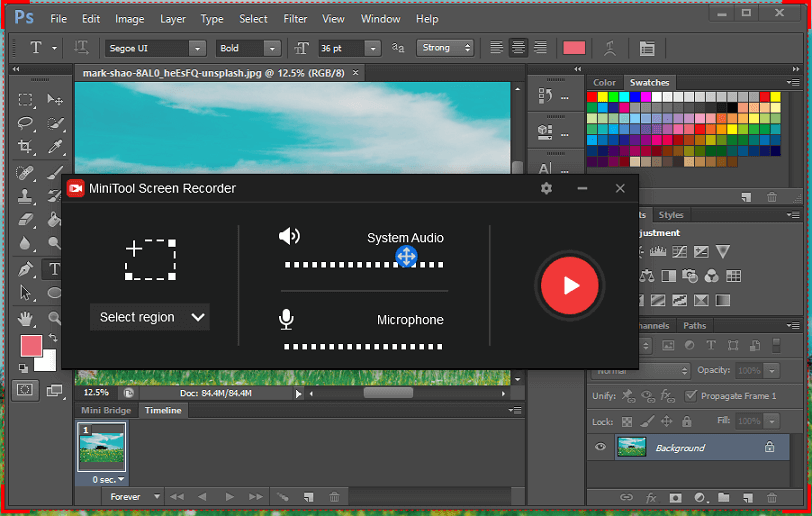812x516 pixels.
Task: Play the timeline animation
Action: point(229,497)
